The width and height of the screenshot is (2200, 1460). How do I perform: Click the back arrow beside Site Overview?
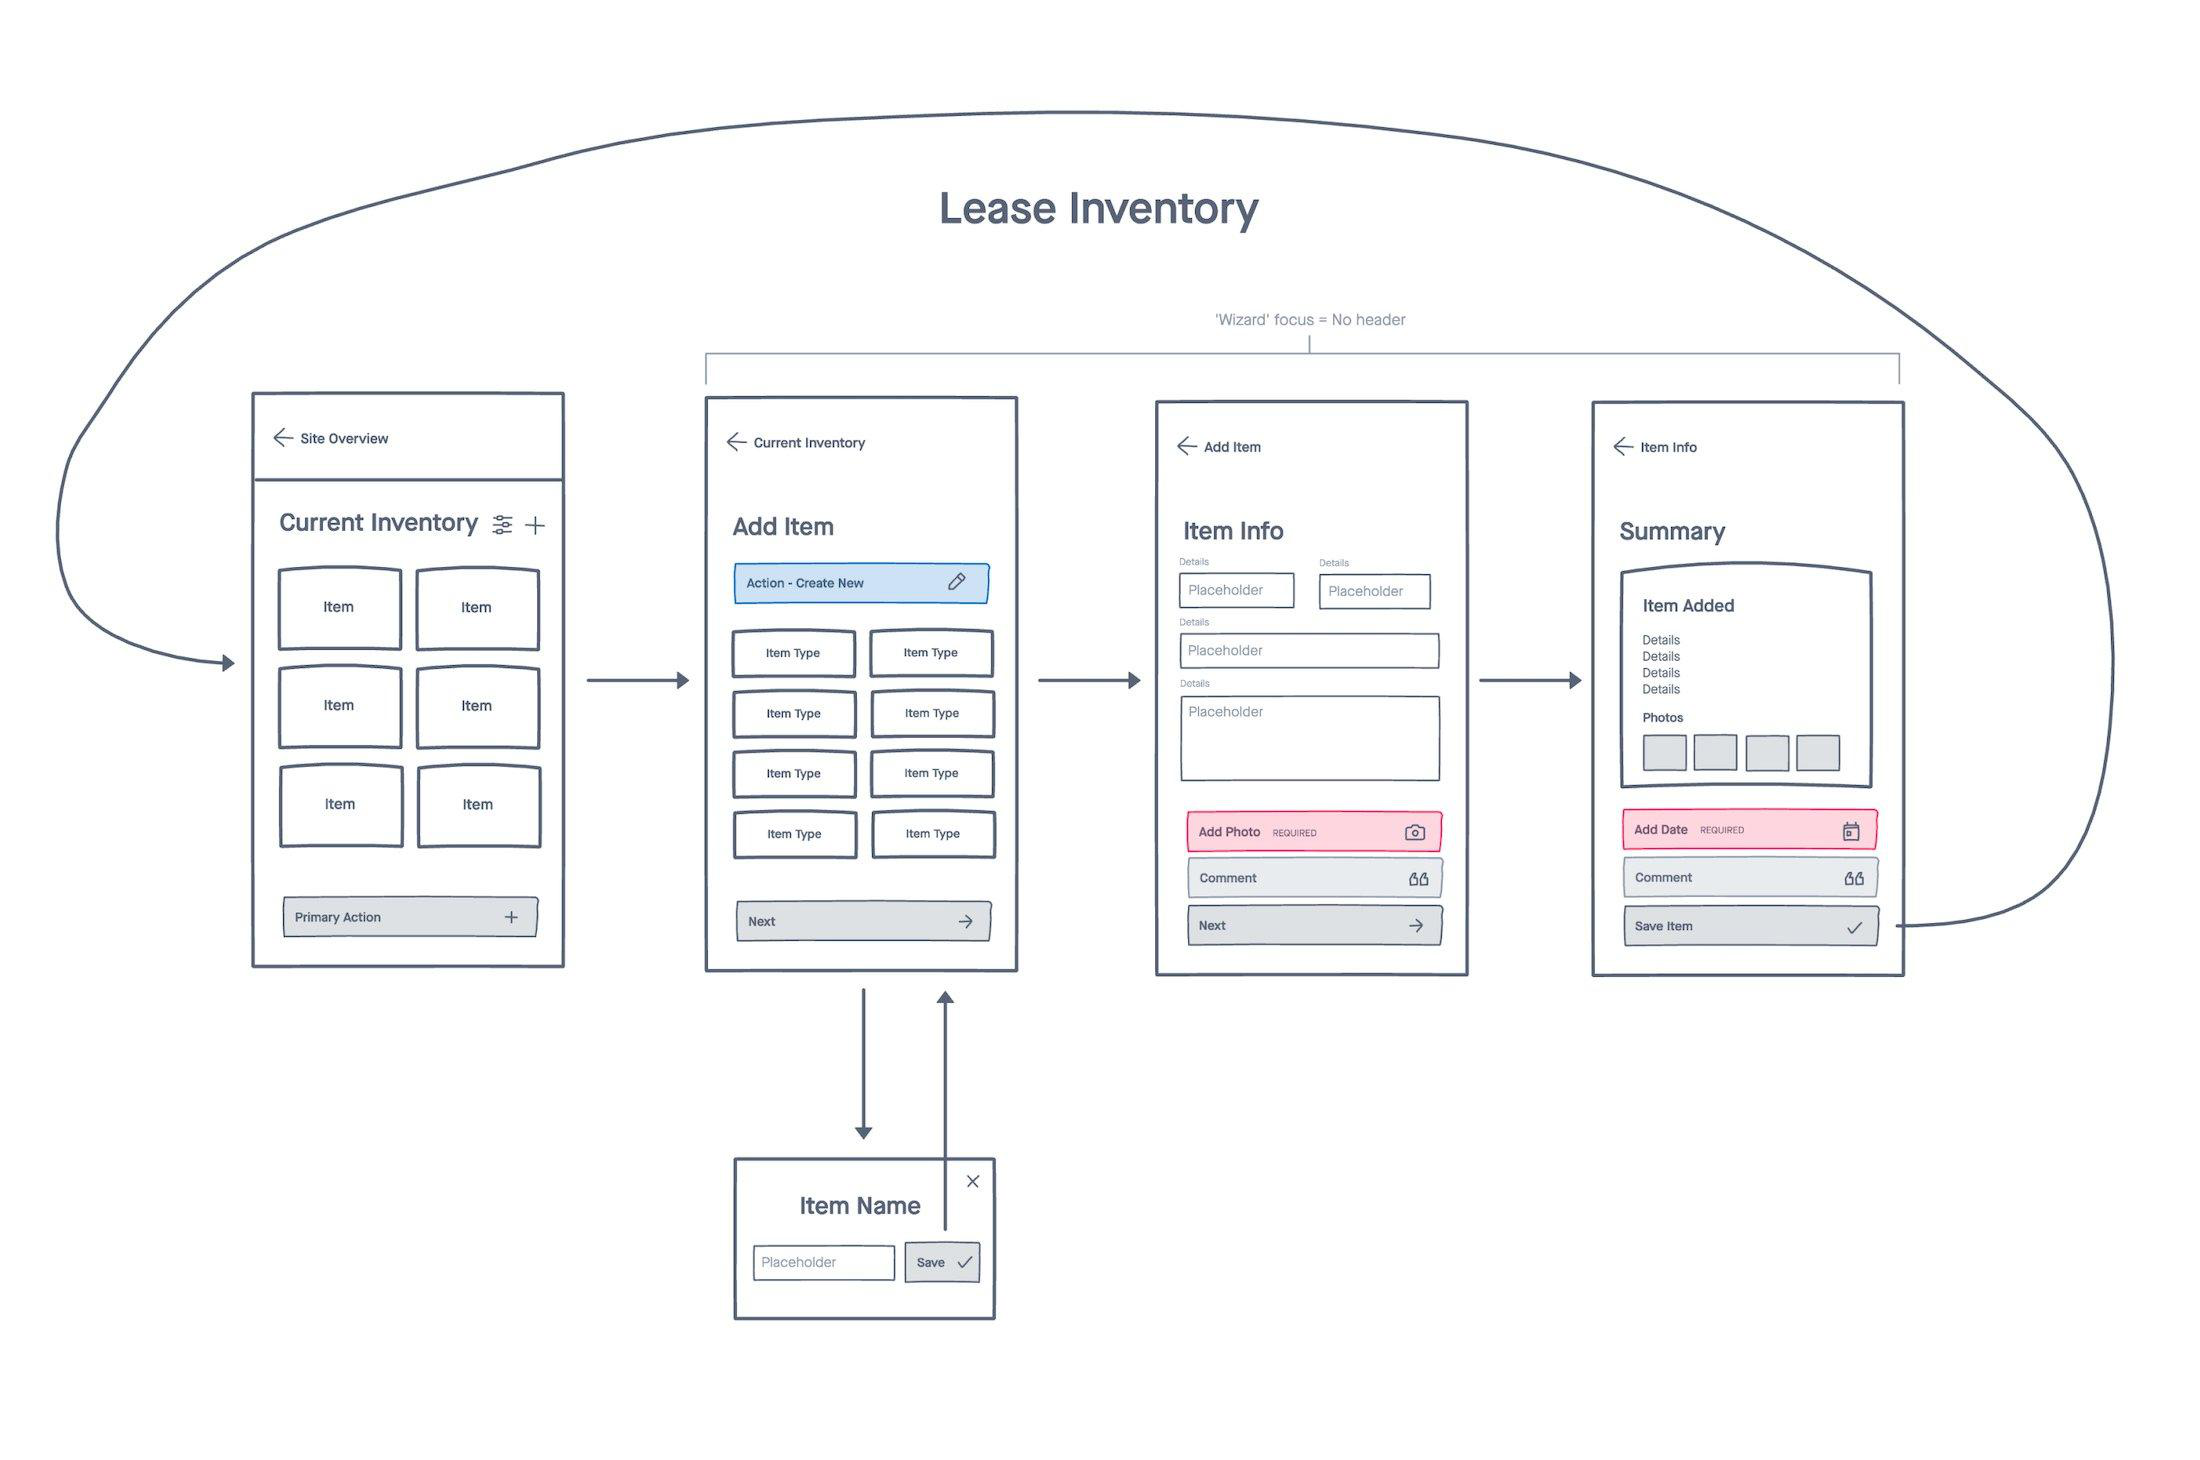tap(283, 438)
